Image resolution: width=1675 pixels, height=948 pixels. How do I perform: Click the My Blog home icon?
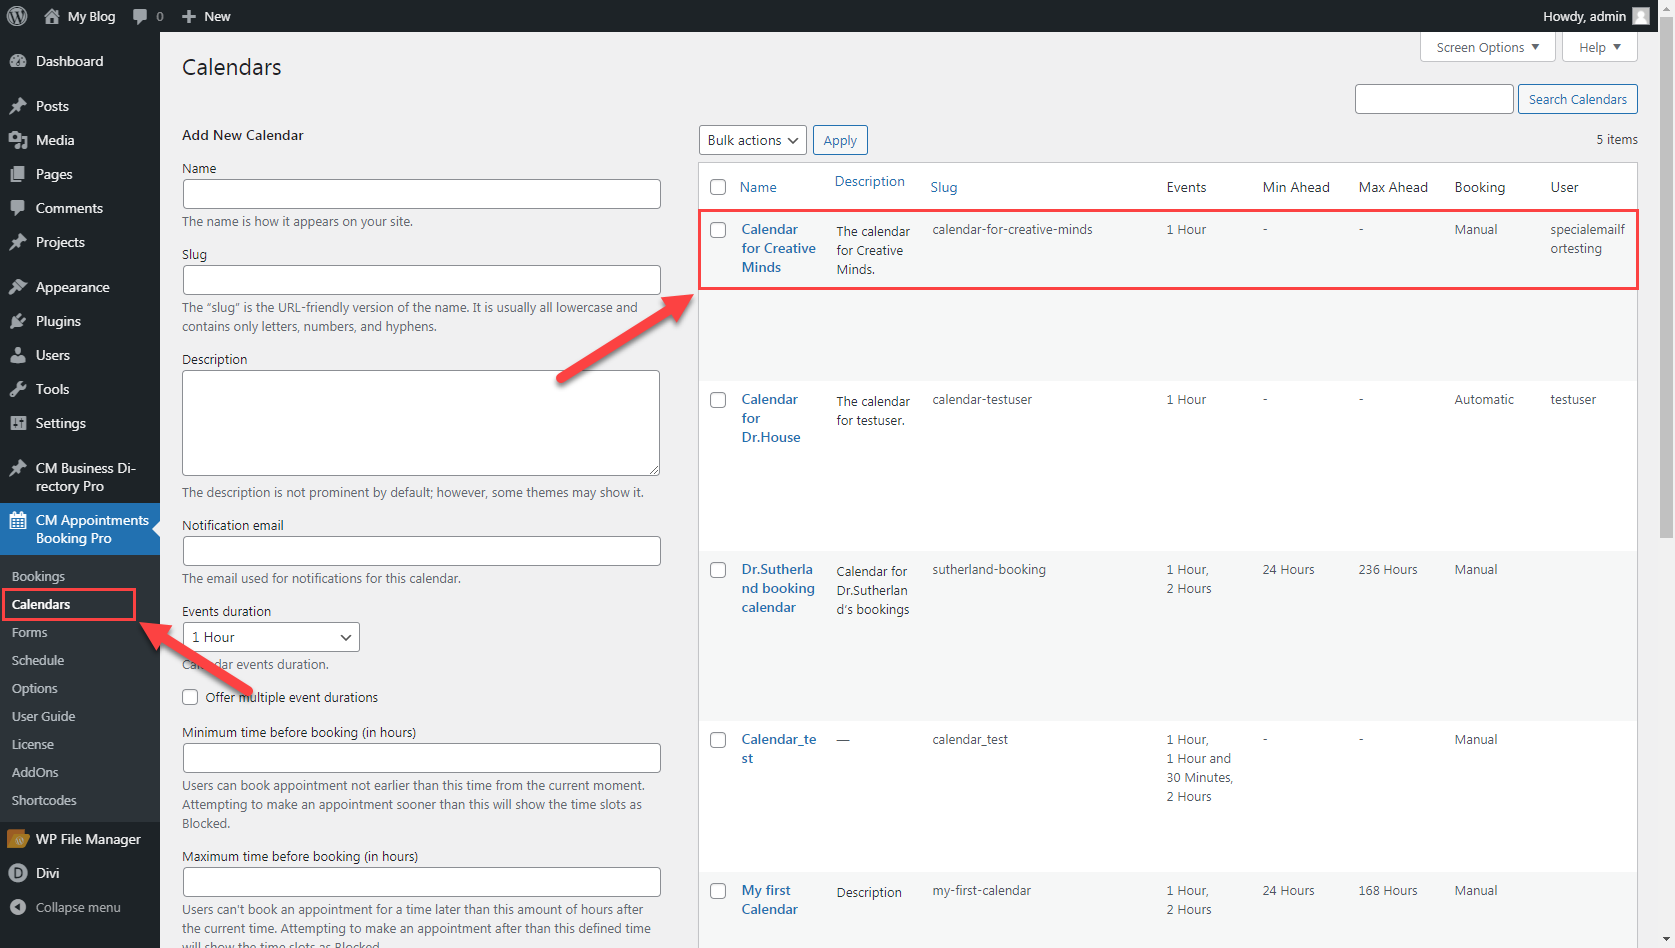52,16
